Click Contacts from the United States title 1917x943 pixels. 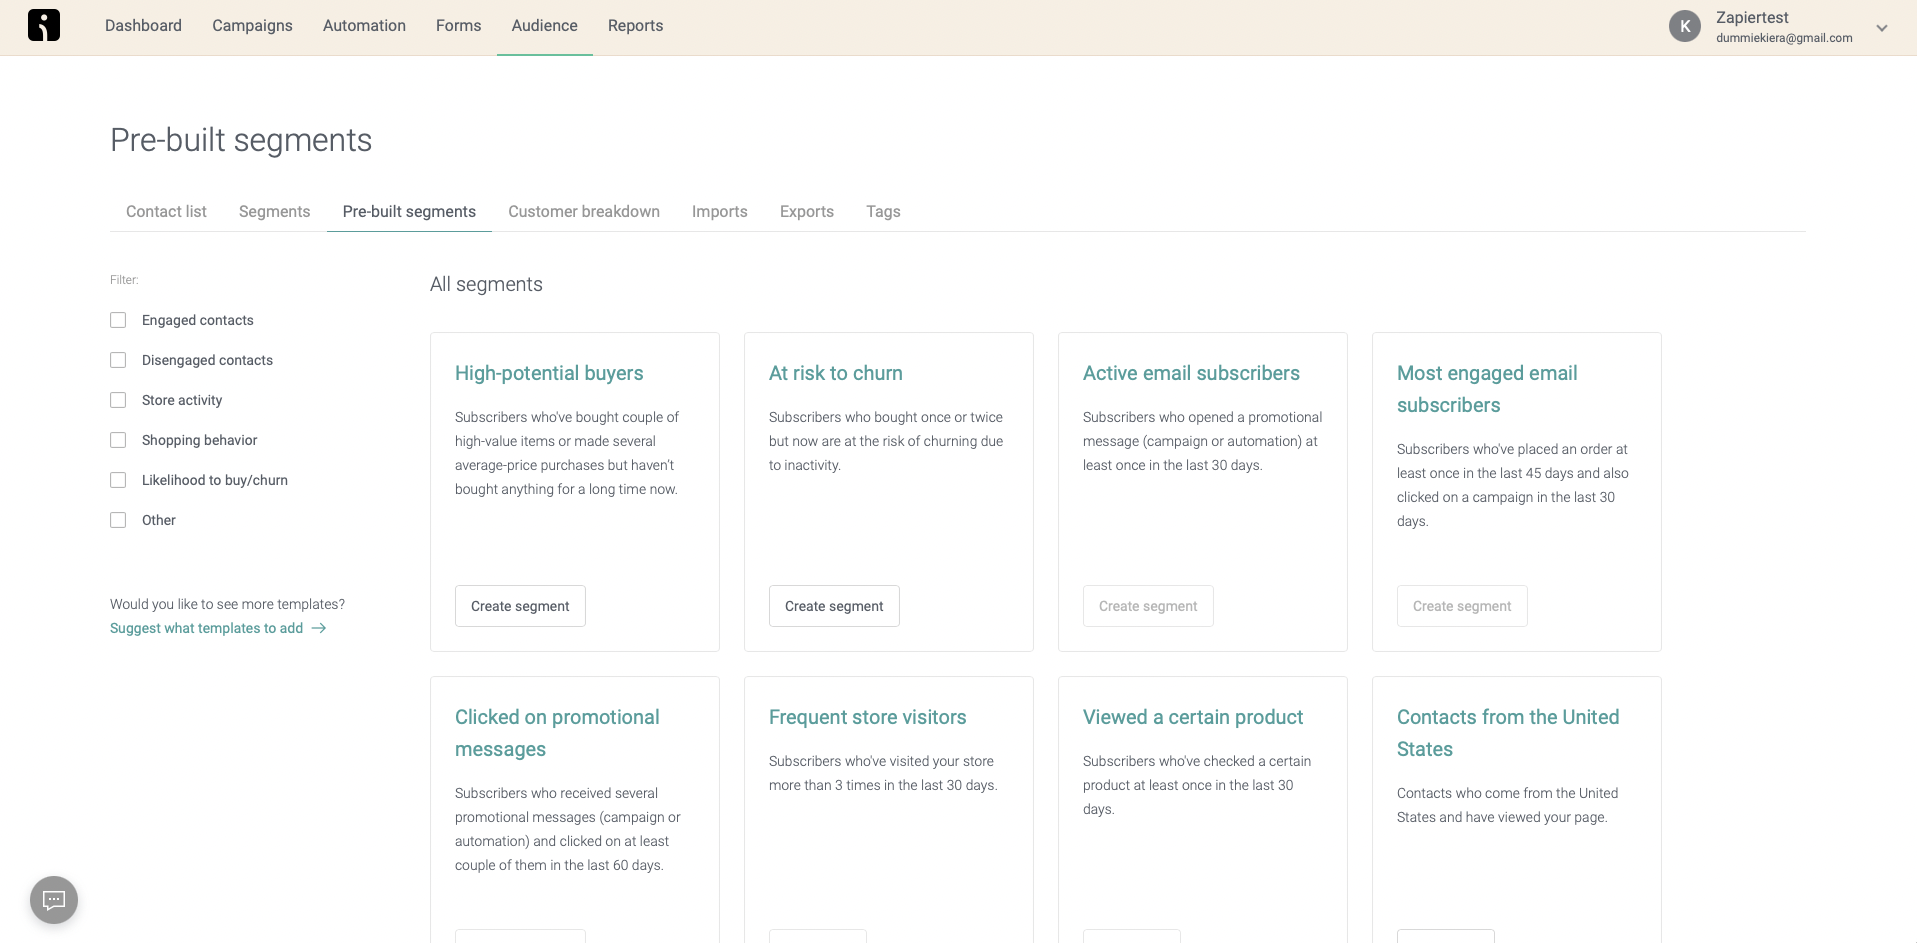coord(1508,733)
